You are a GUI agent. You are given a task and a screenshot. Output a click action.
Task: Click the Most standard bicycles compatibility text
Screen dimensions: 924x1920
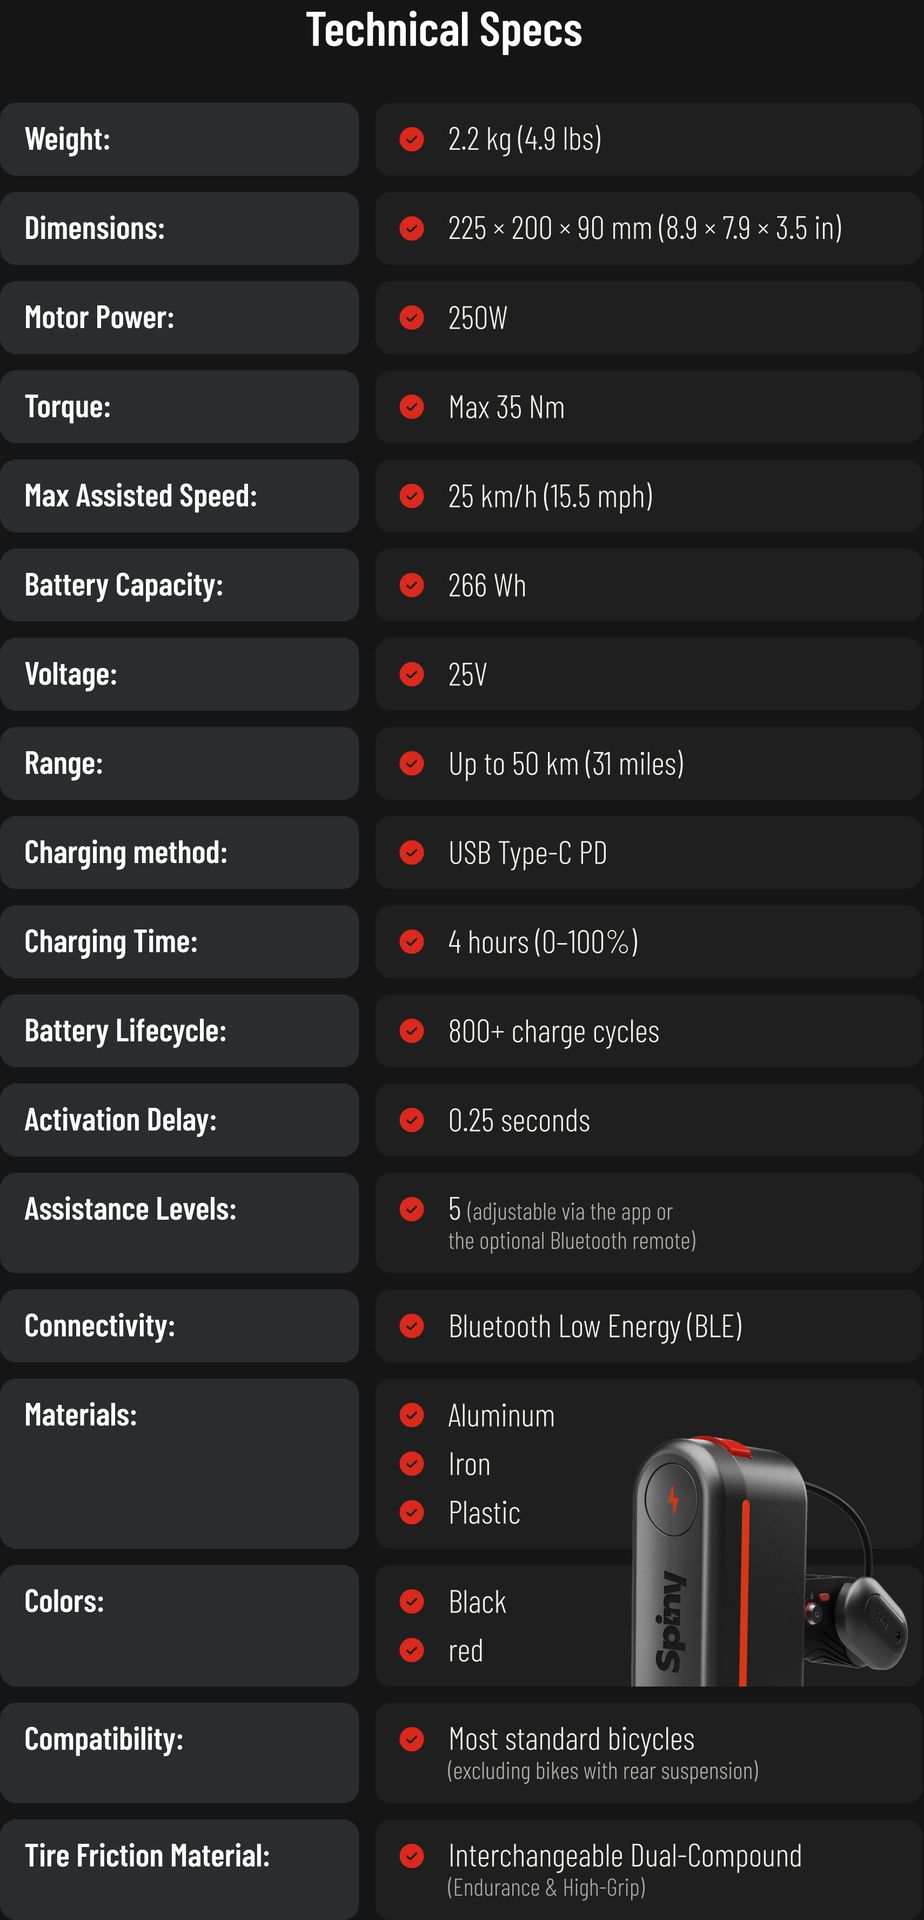tap(571, 1740)
